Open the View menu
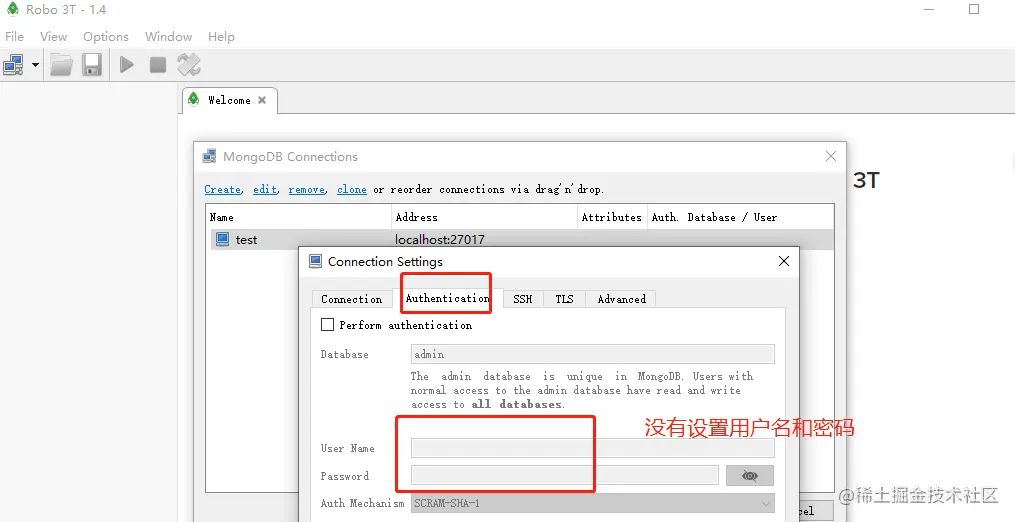The height and width of the screenshot is (522, 1015). coord(53,37)
